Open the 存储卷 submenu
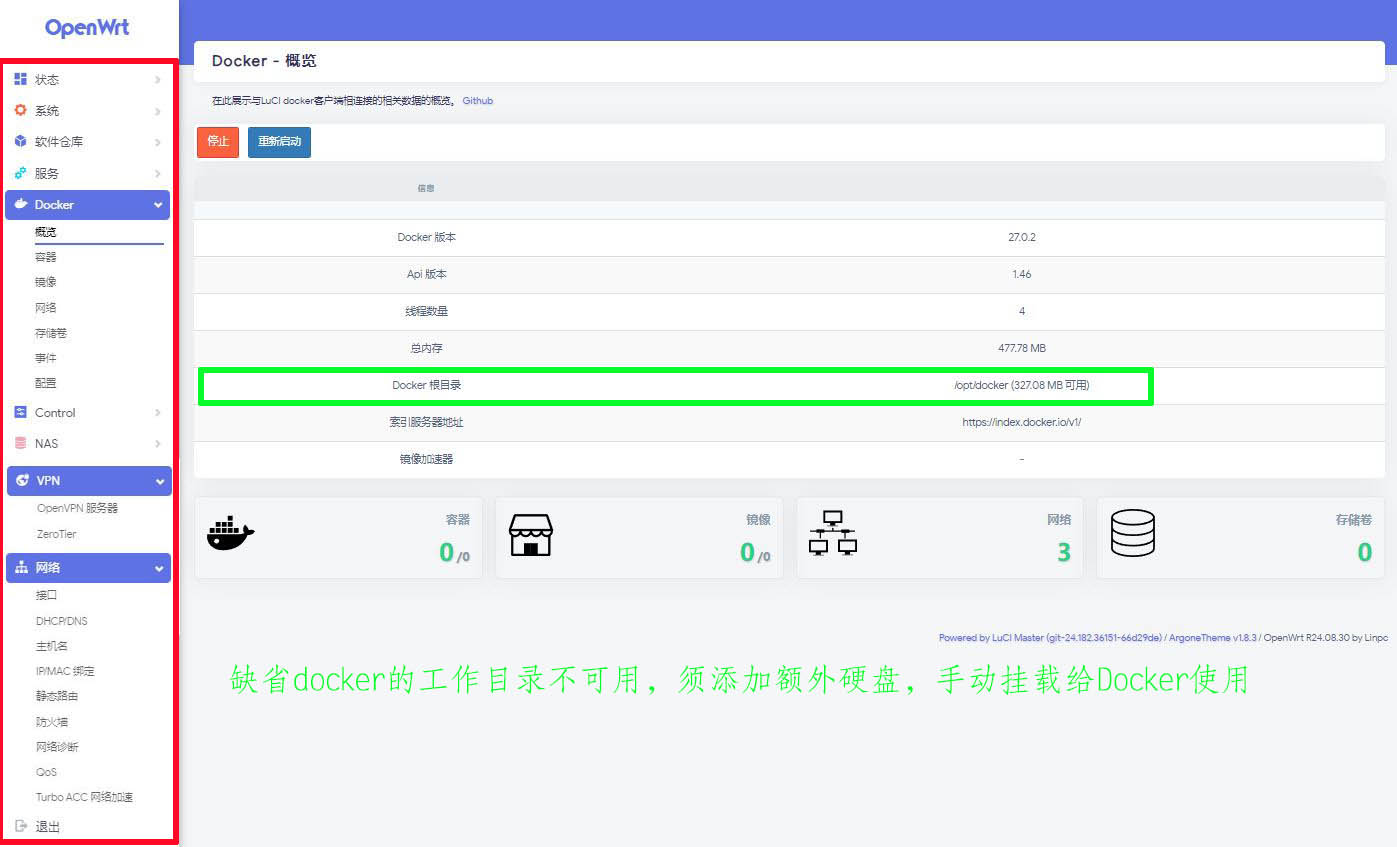This screenshot has height=847, width=1397. (x=51, y=333)
